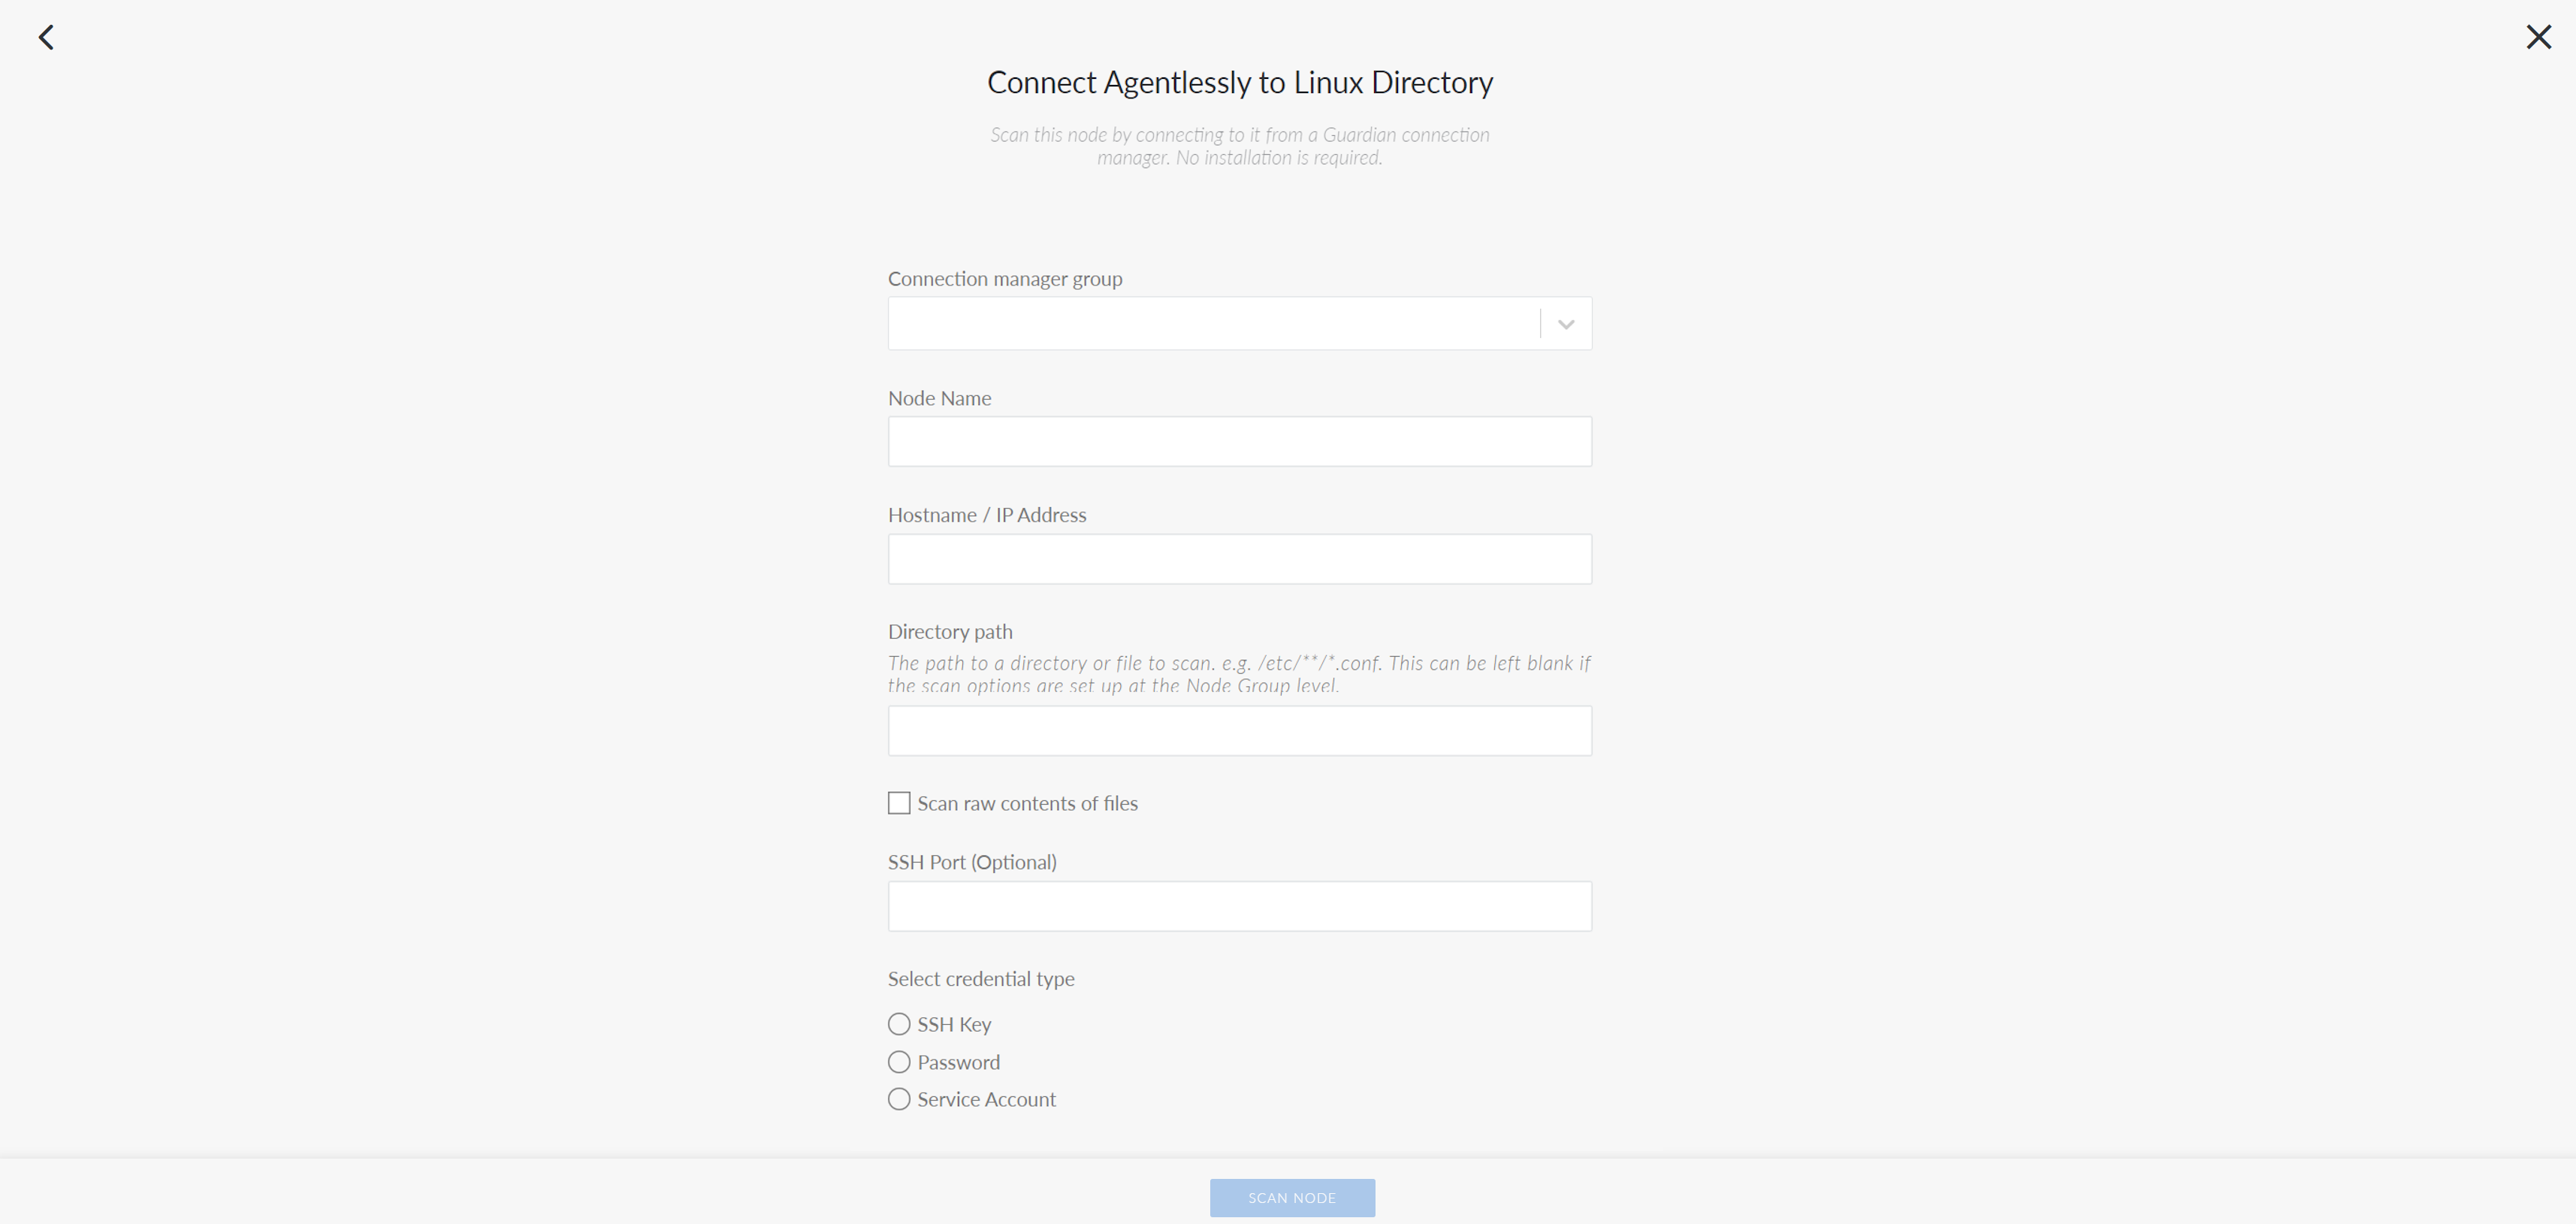The image size is (2576, 1224).
Task: Enable Scan raw contents of files checkbox
Action: (x=899, y=803)
